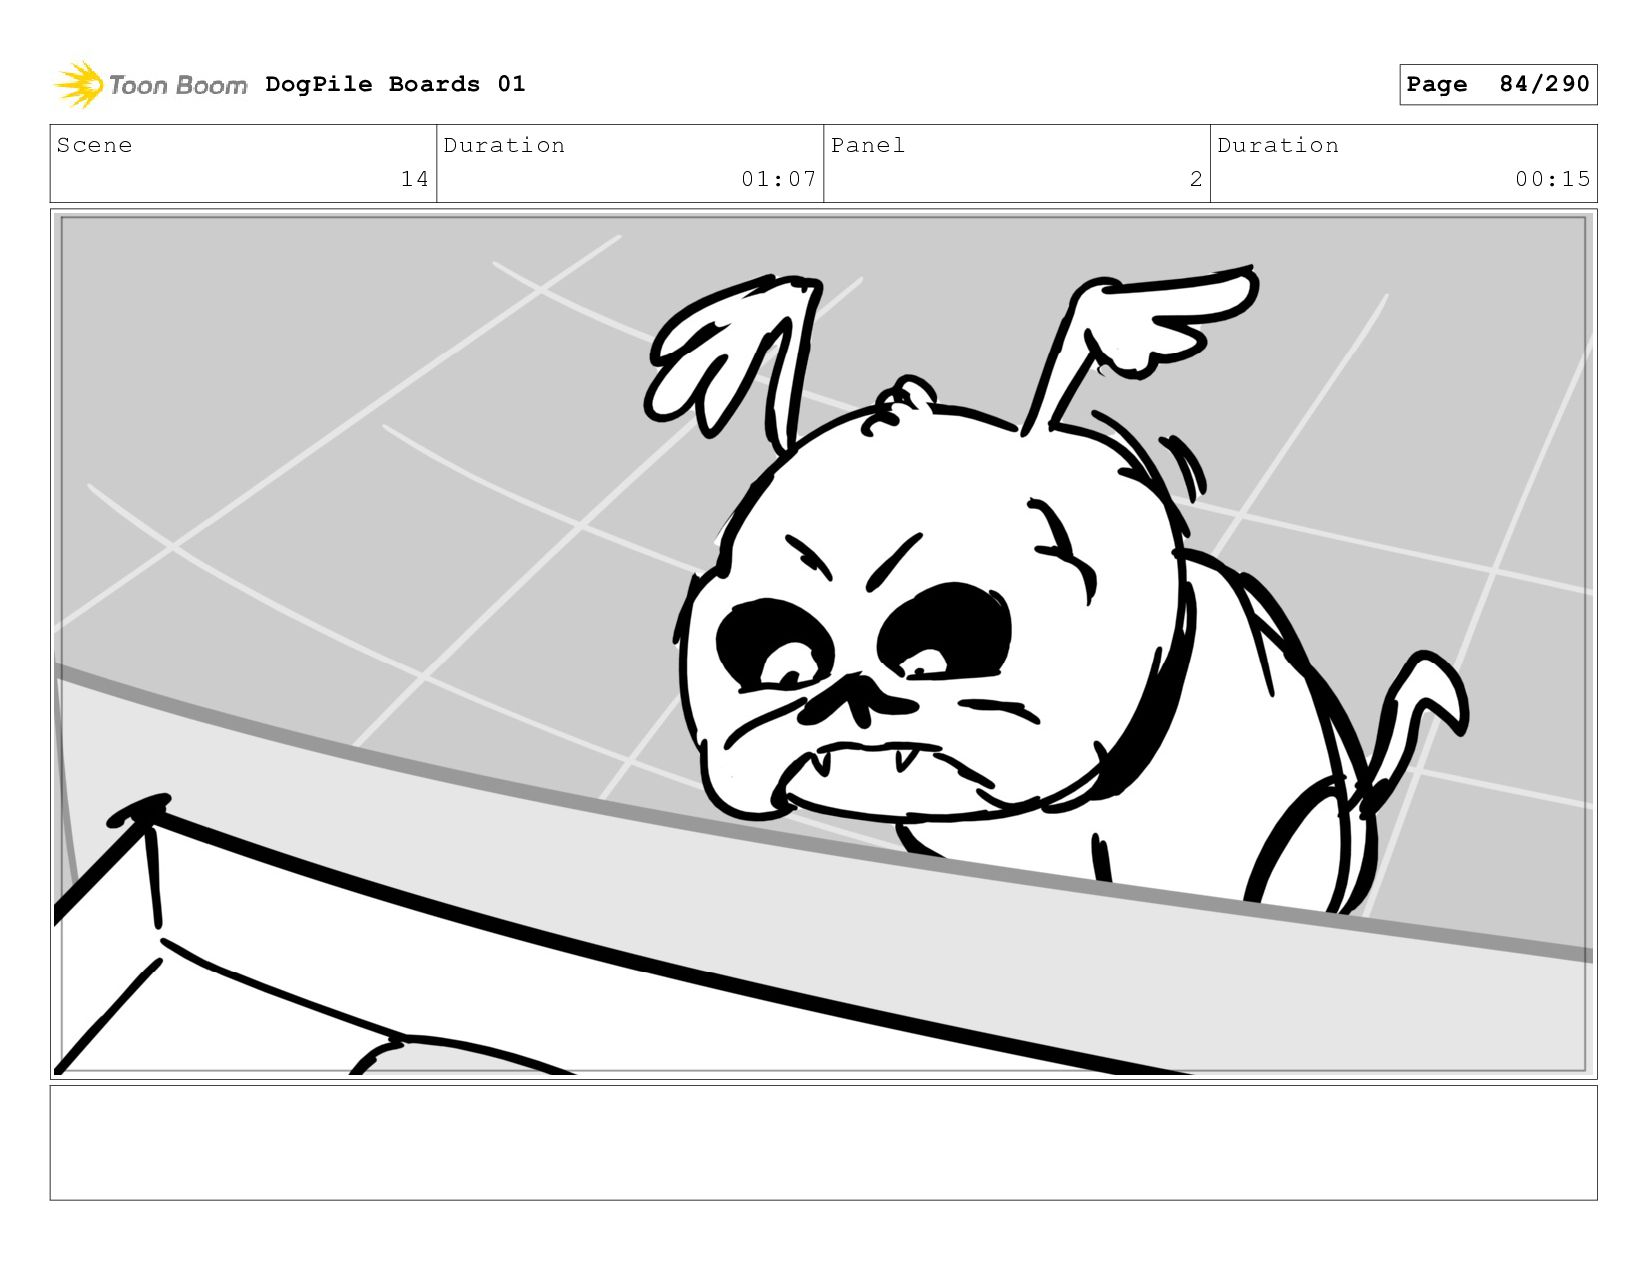Click the scene number value 14
The width and height of the screenshot is (1650, 1275).
(415, 179)
